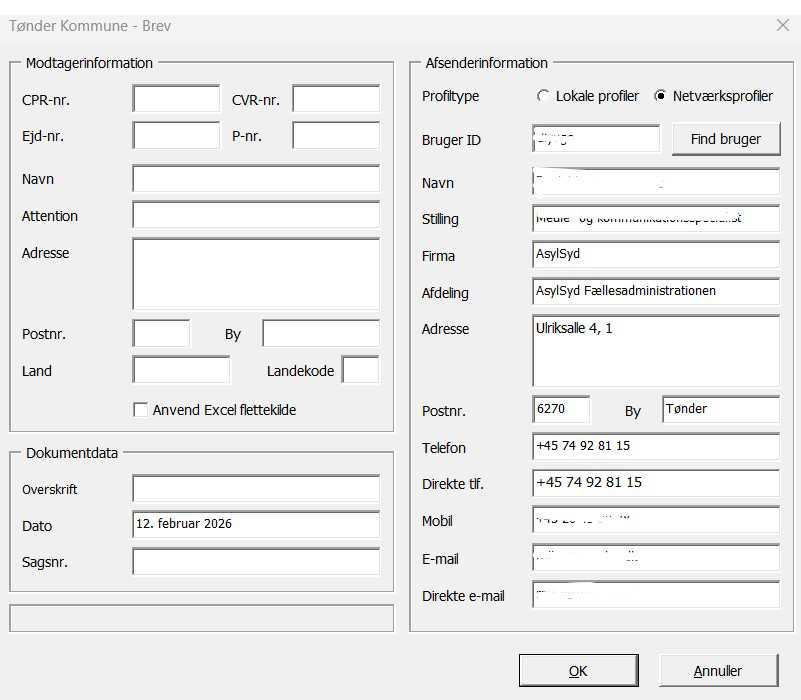Focus the Ejd-nr. text field
The image size is (801, 700).
(176, 136)
